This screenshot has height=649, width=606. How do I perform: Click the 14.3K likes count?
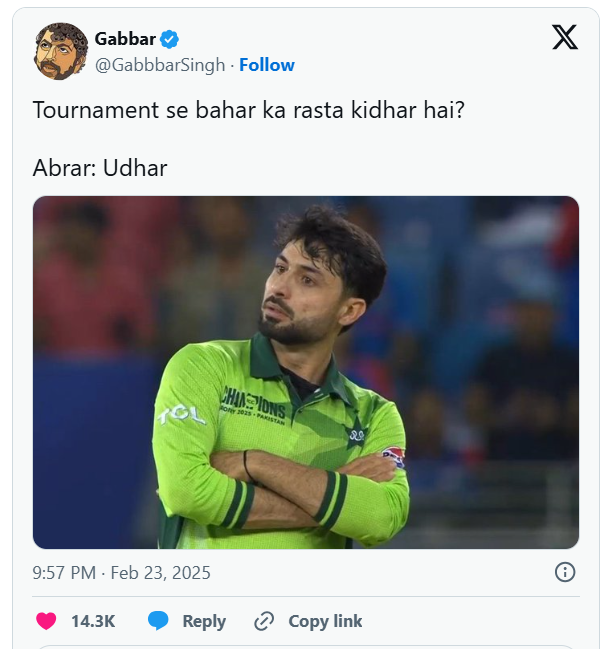pyautogui.click(x=93, y=621)
